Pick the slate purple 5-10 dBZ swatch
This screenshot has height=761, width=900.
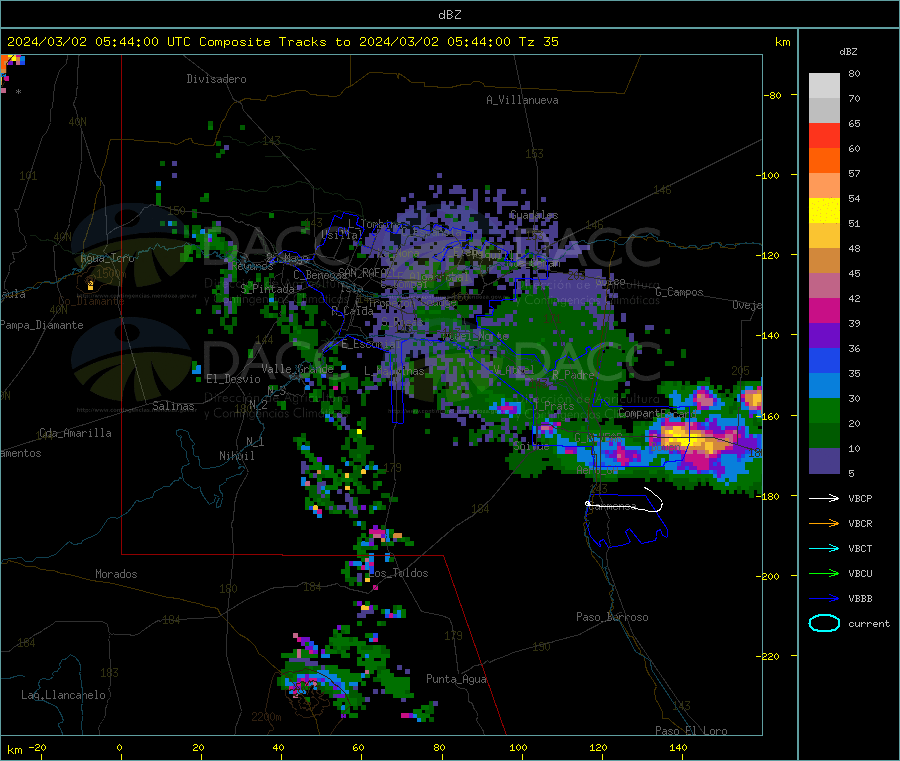coord(824,461)
